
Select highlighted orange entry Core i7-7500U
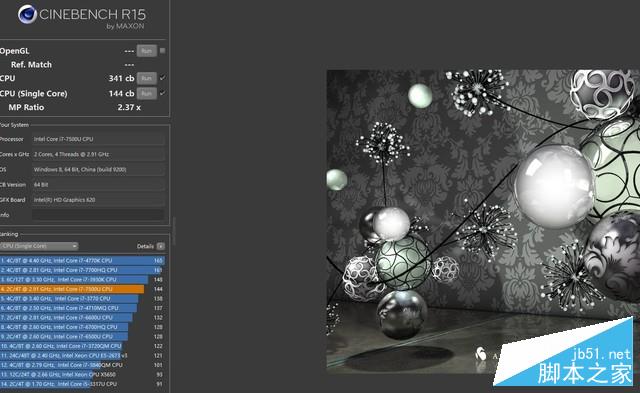(x=82, y=289)
